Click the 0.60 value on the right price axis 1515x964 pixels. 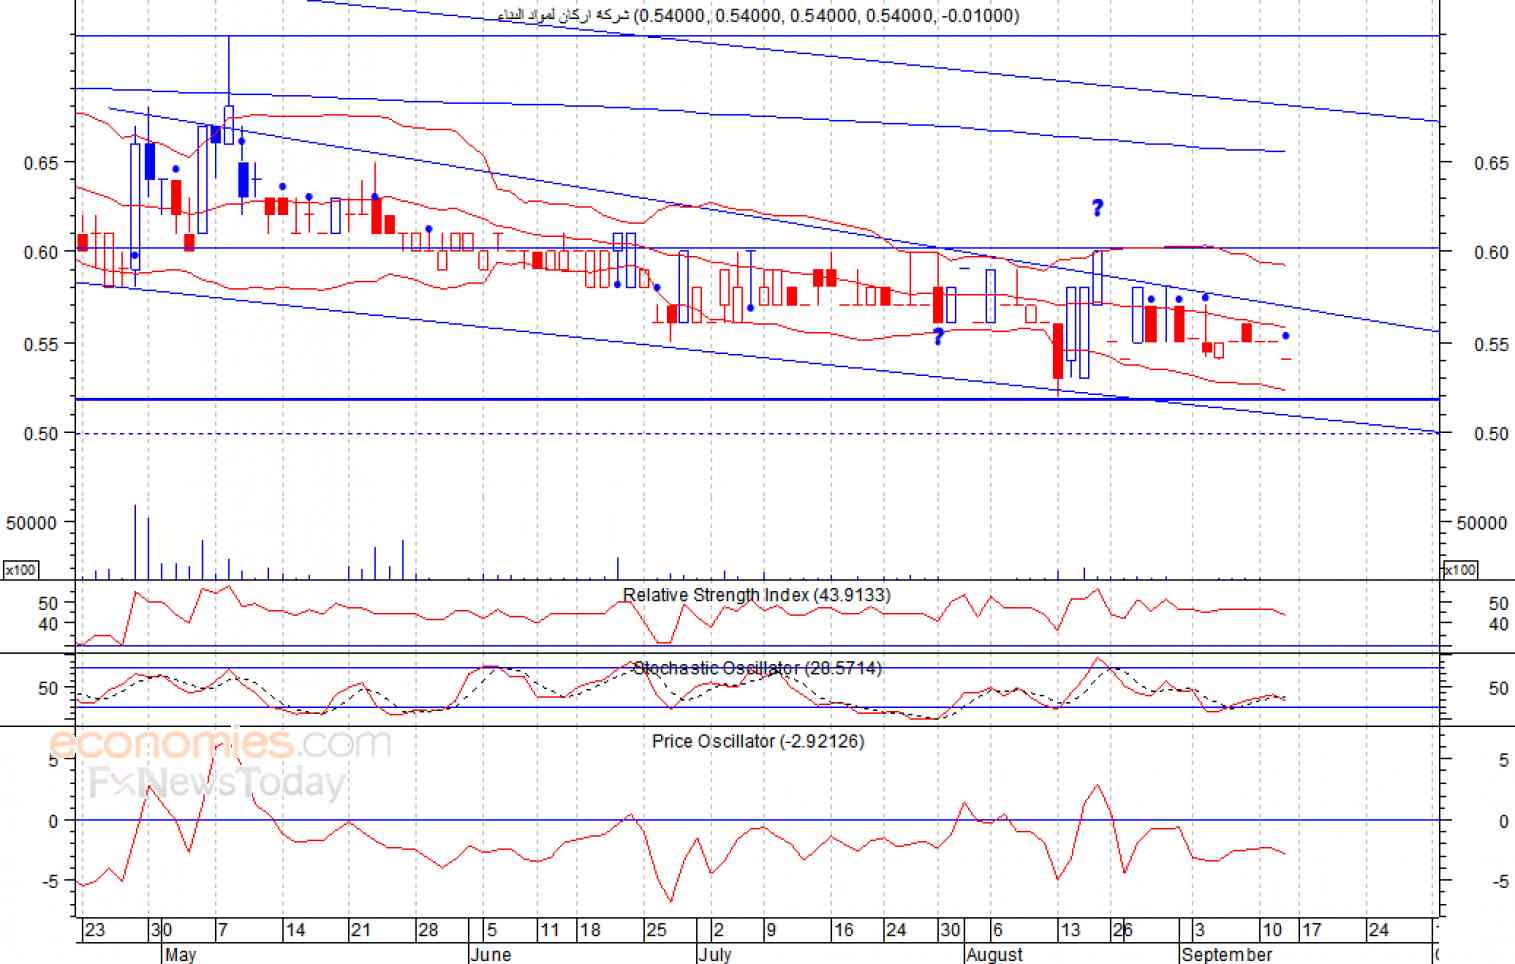click(1491, 253)
